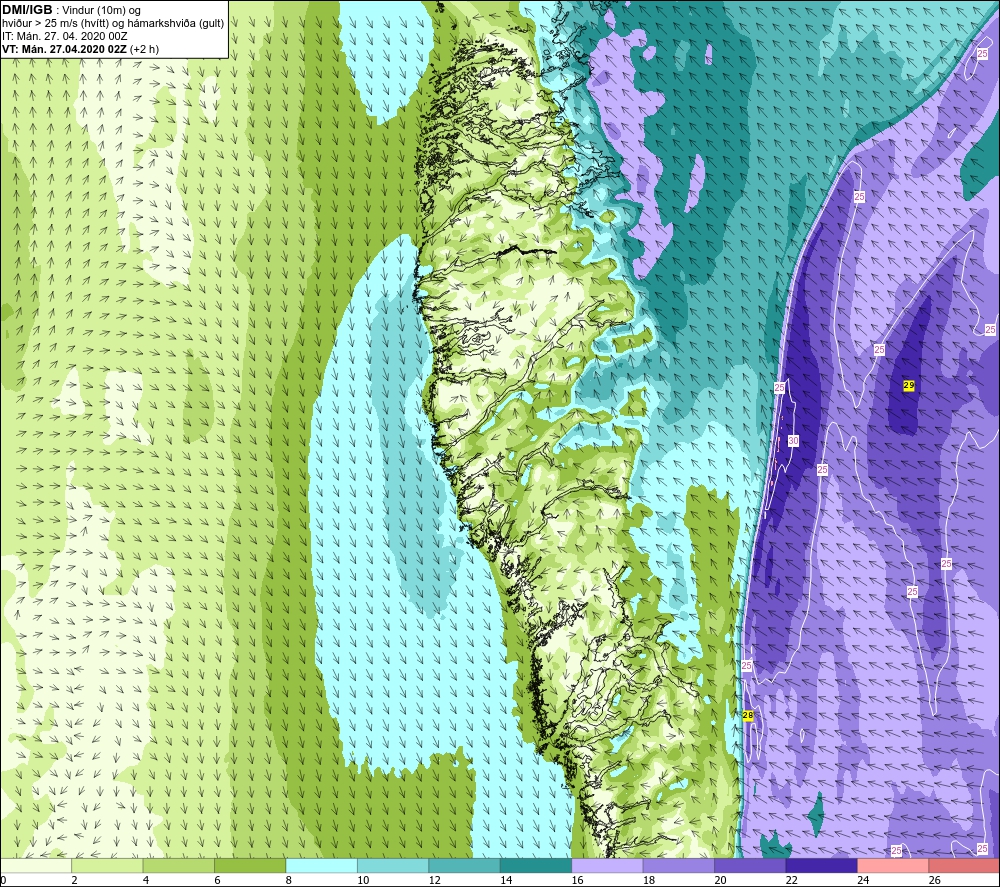Click the legend scale value '2'
This screenshot has height=887, width=1000.
(75, 880)
